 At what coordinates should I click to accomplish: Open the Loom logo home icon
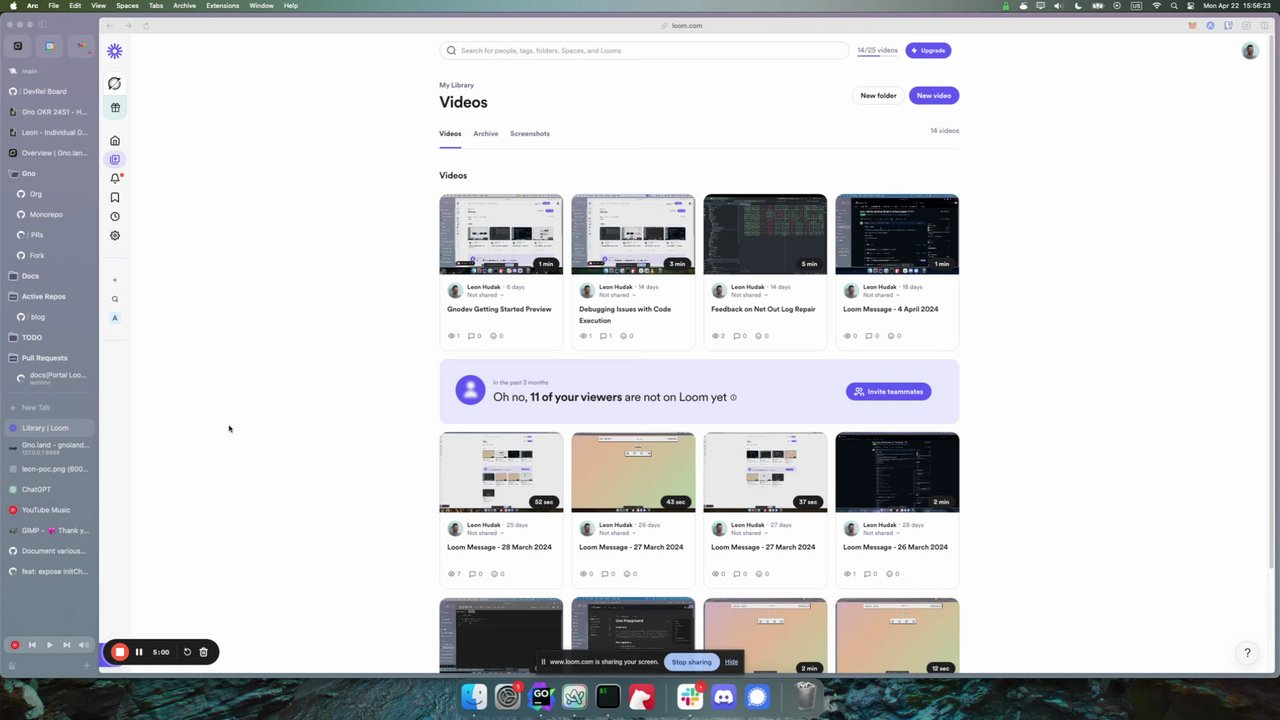click(x=115, y=51)
